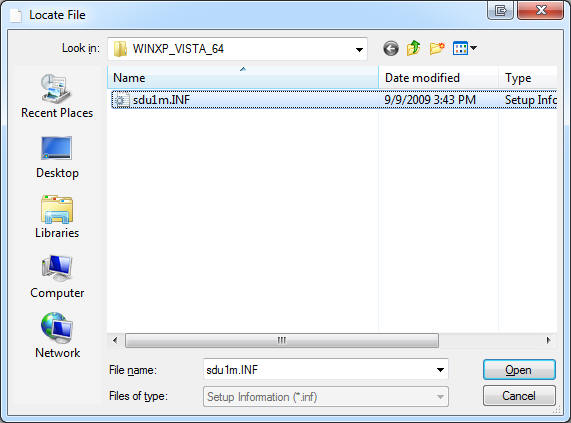Viewport: 571px width, 423px height.
Task: Go back using the round back arrow
Action: [391, 48]
